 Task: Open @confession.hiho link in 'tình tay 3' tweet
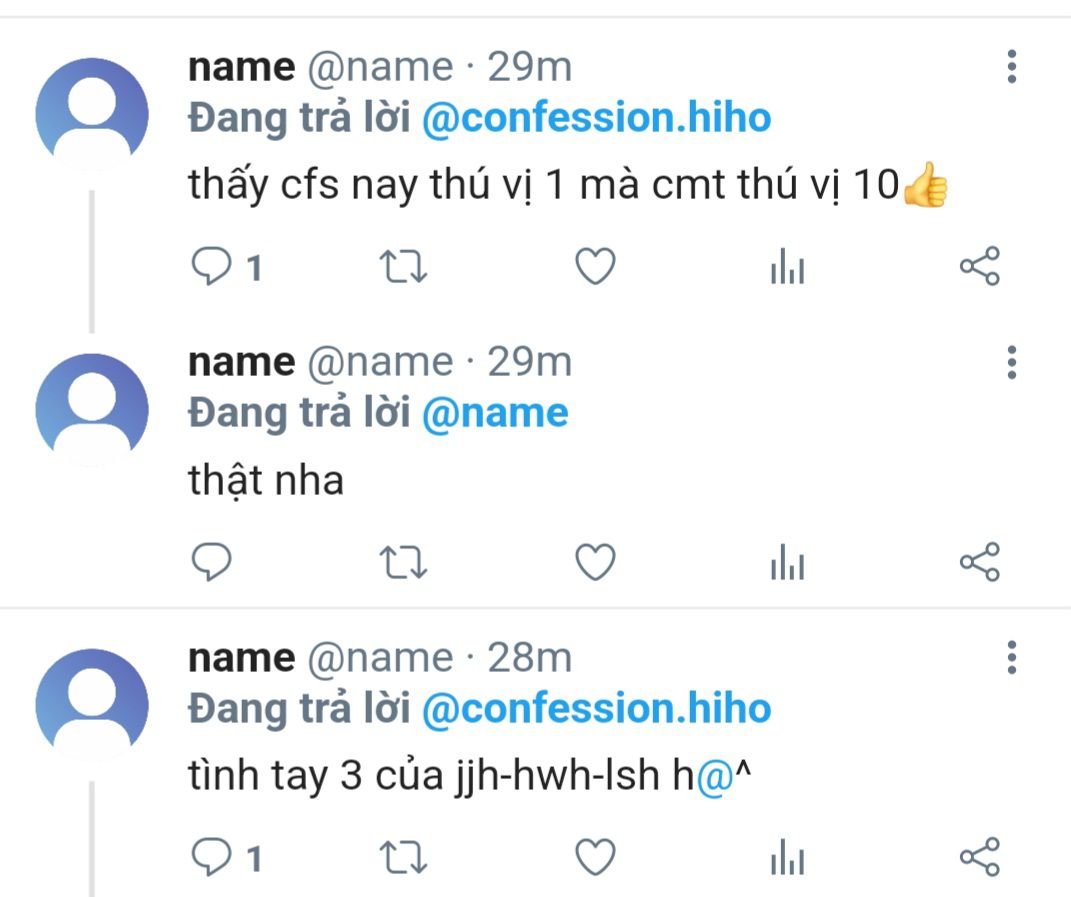(596, 708)
